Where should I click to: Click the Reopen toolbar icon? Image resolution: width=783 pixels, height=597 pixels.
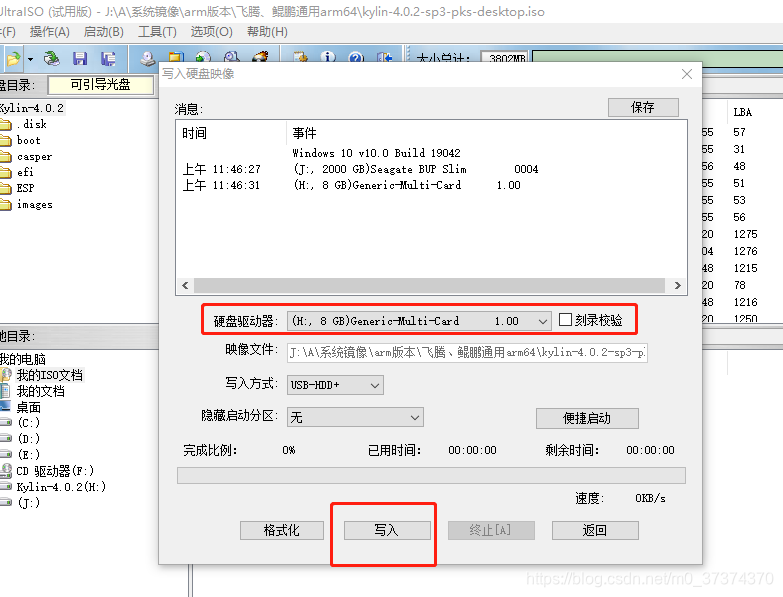52,58
